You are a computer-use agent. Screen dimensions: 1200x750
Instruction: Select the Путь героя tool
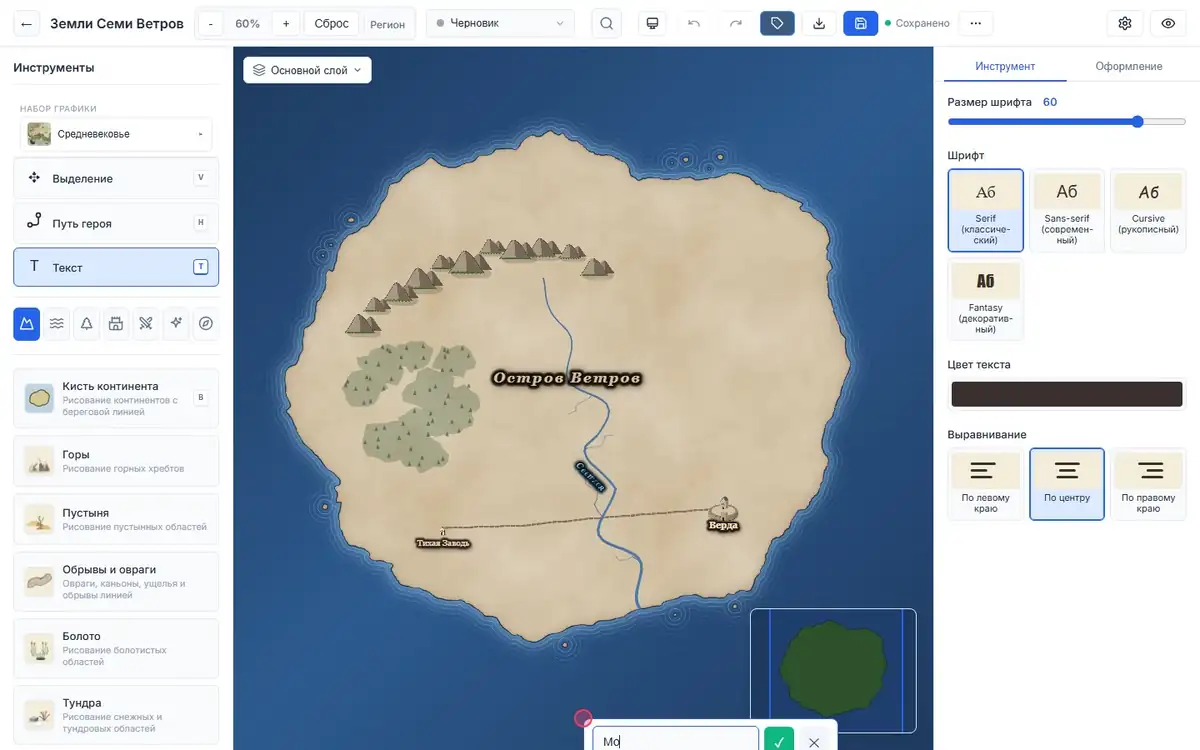(116, 223)
